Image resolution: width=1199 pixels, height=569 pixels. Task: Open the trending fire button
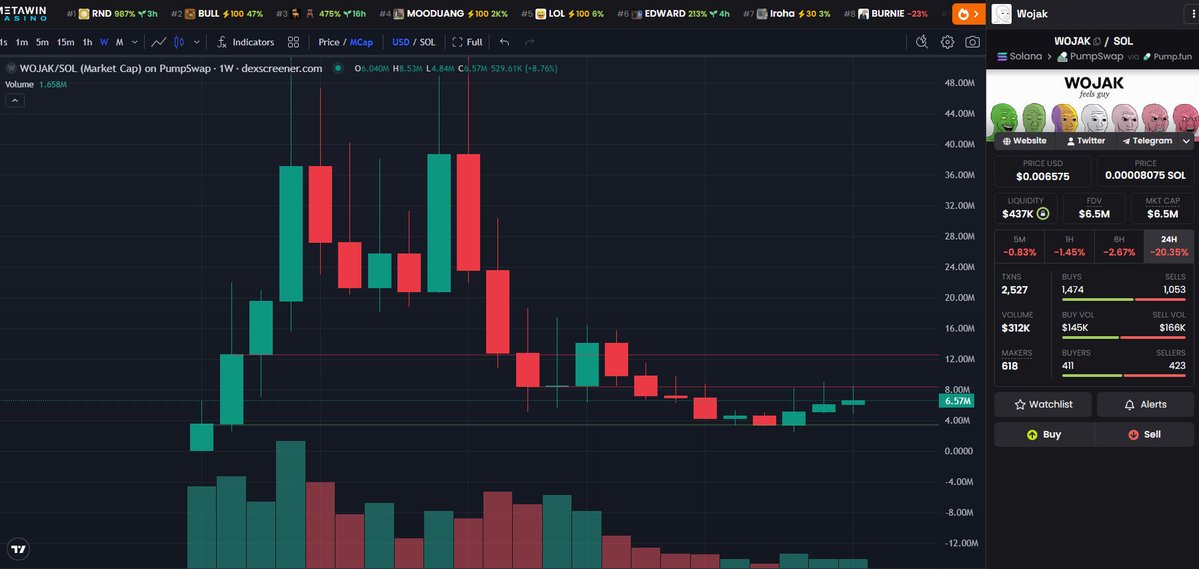tap(969, 14)
